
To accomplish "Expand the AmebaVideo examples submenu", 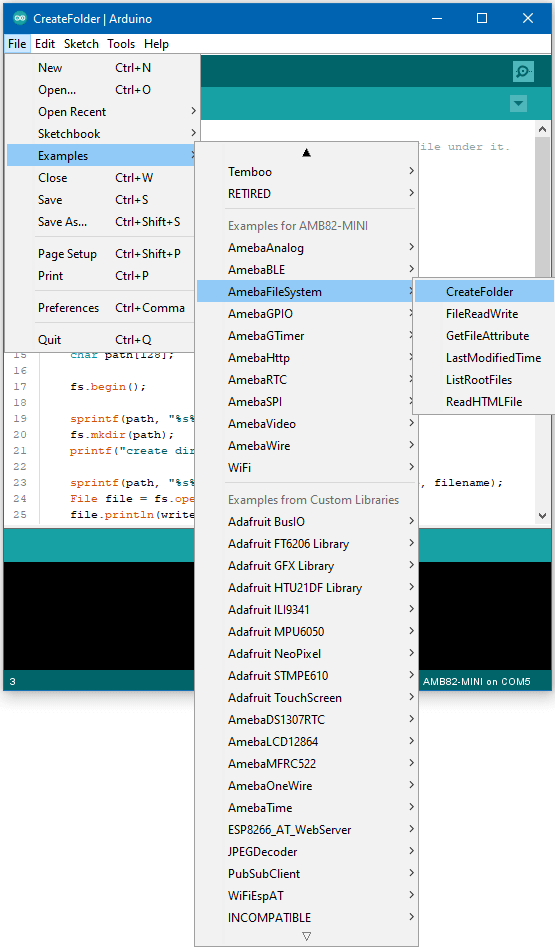I will point(307,424).
